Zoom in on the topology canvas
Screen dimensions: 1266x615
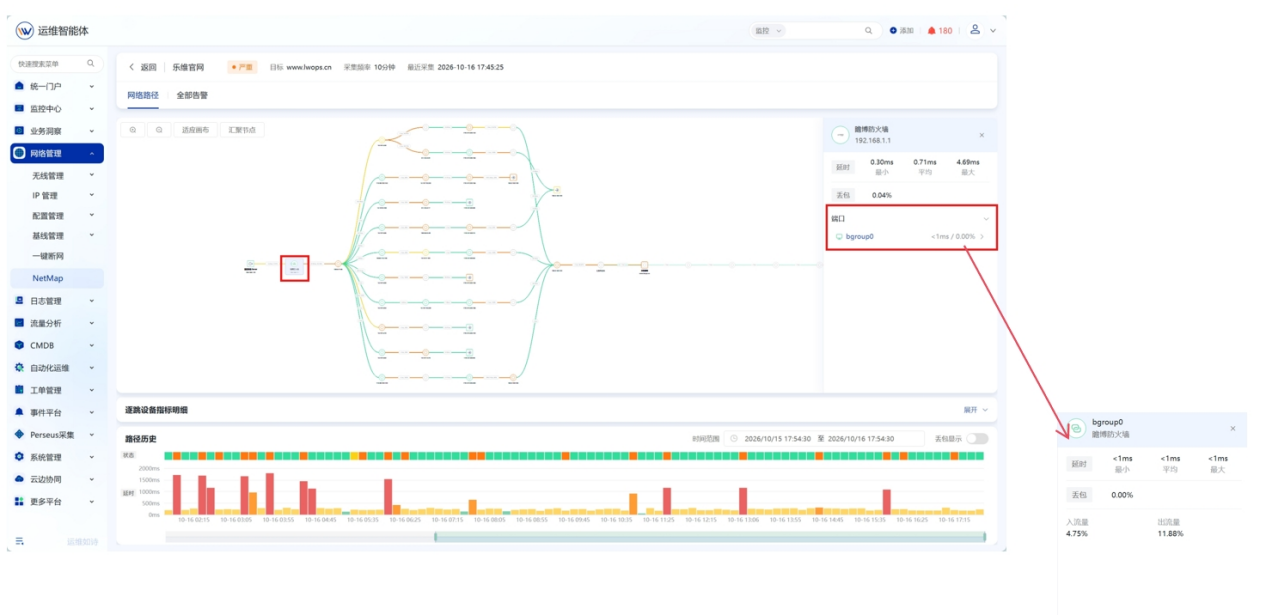pyautogui.click(x=133, y=130)
